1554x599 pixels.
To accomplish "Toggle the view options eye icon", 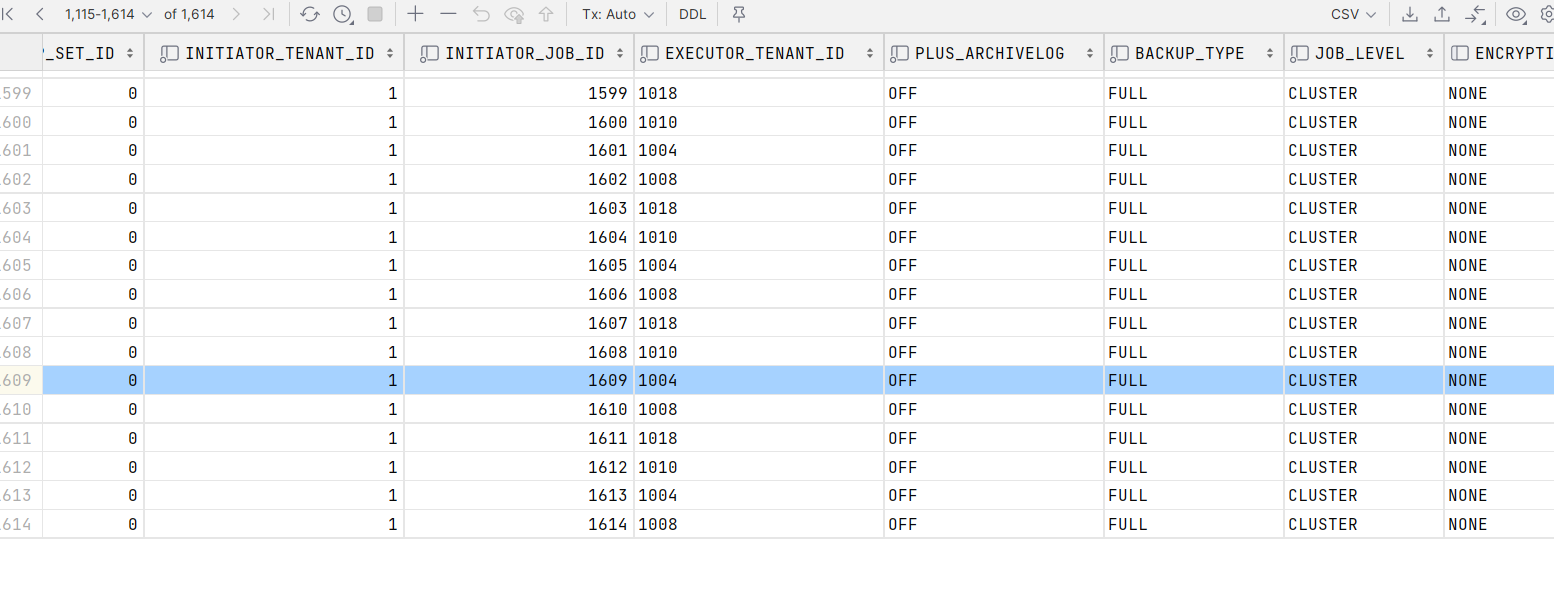I will coord(1516,14).
